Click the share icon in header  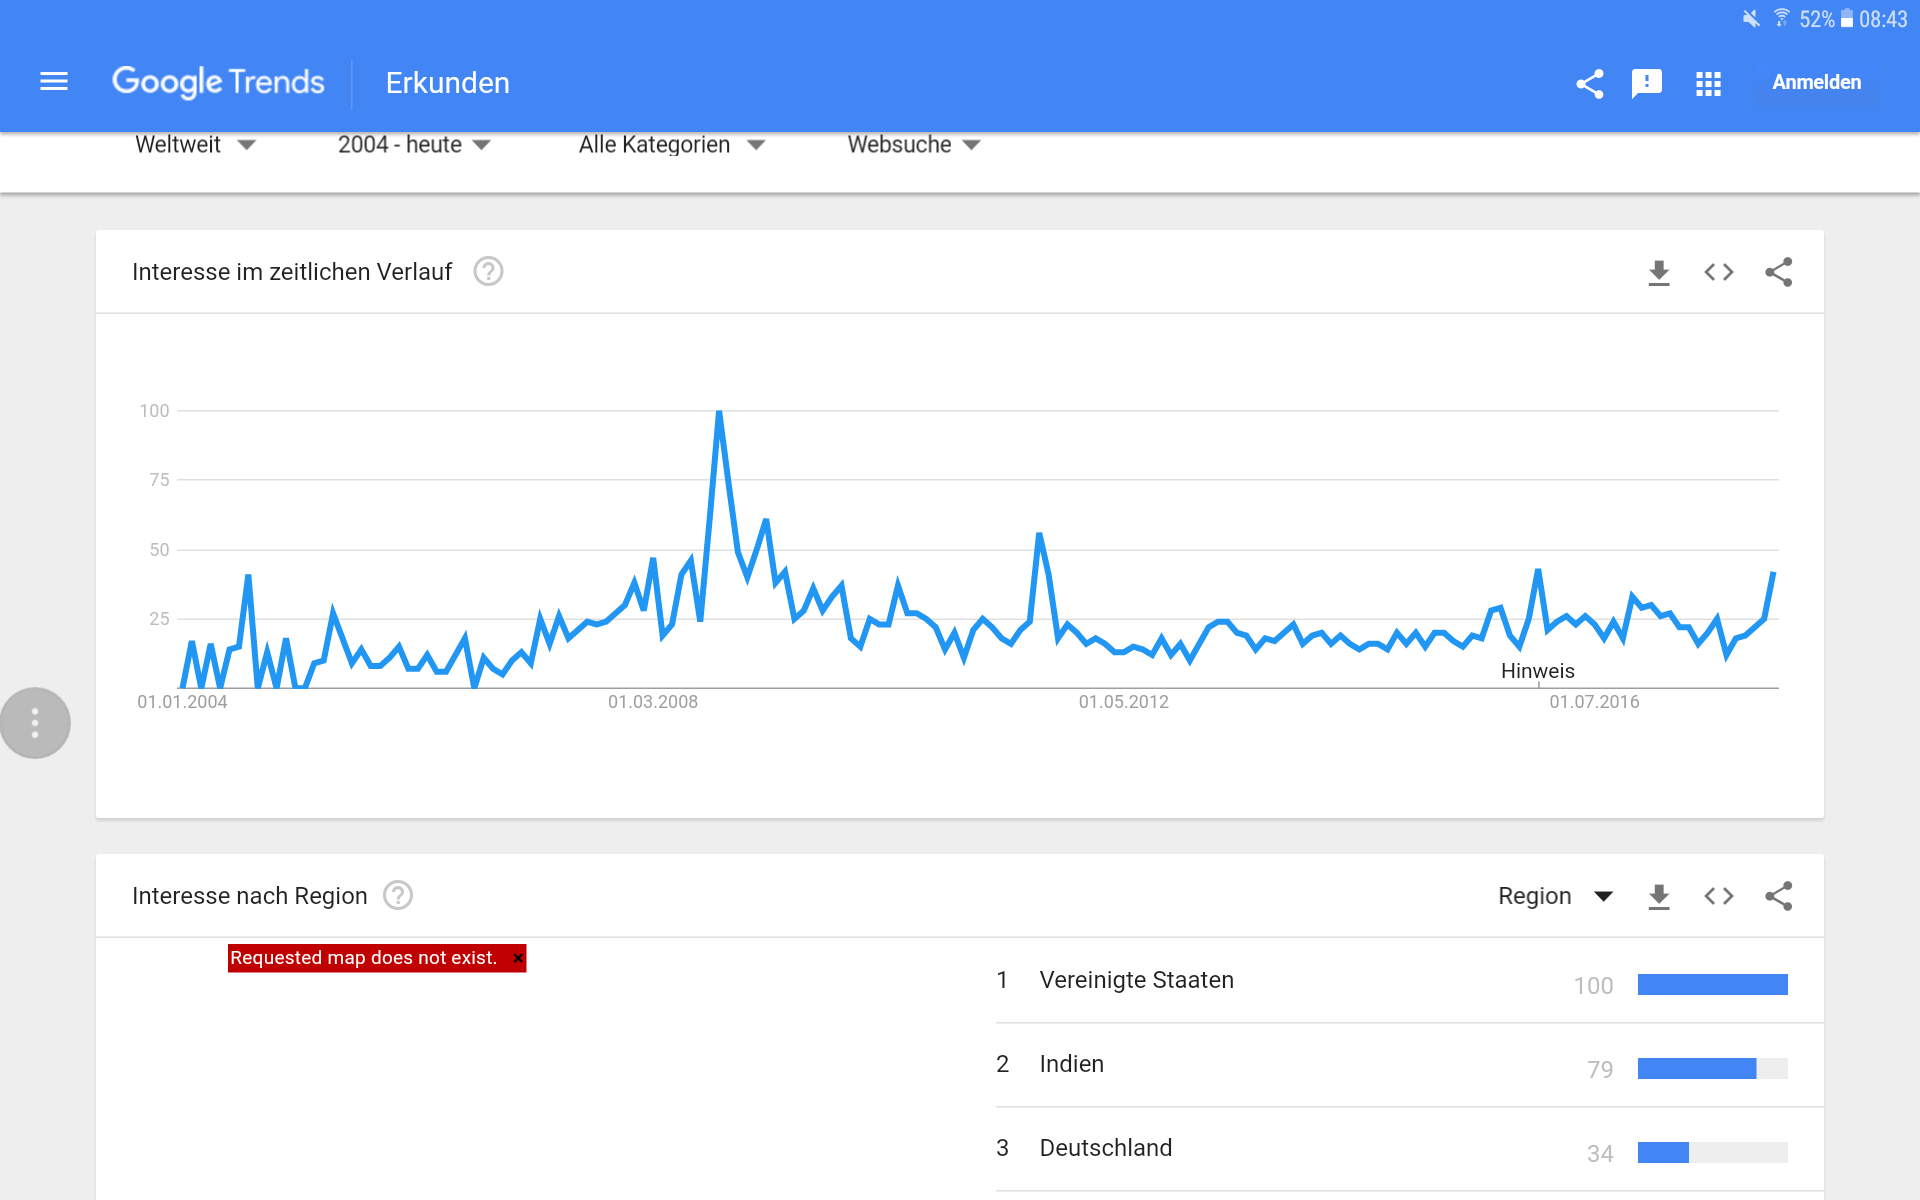(1589, 83)
